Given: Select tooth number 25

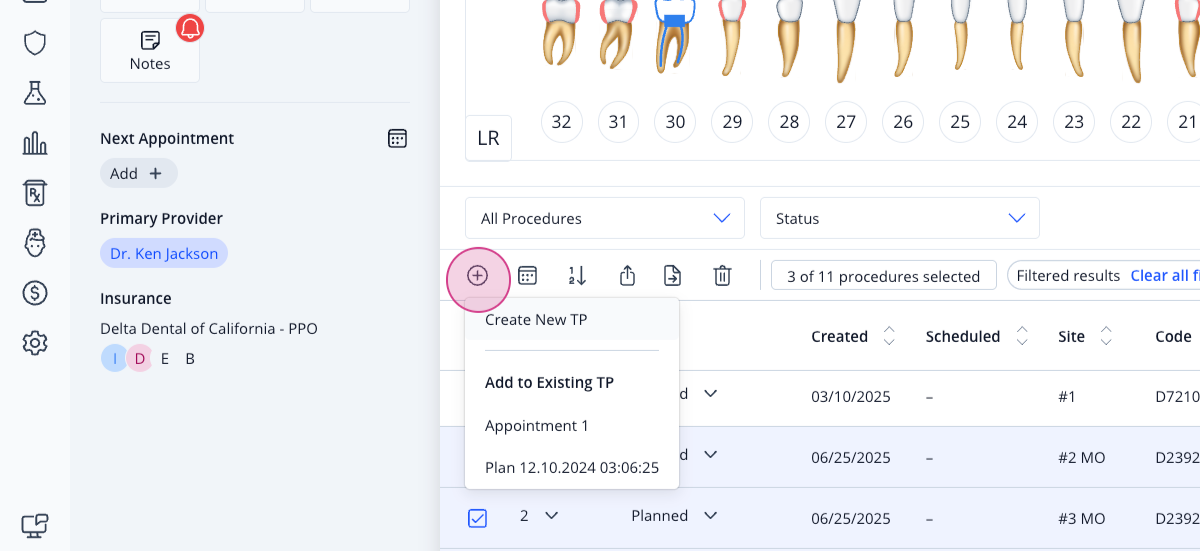Looking at the screenshot, I should coord(960,122).
